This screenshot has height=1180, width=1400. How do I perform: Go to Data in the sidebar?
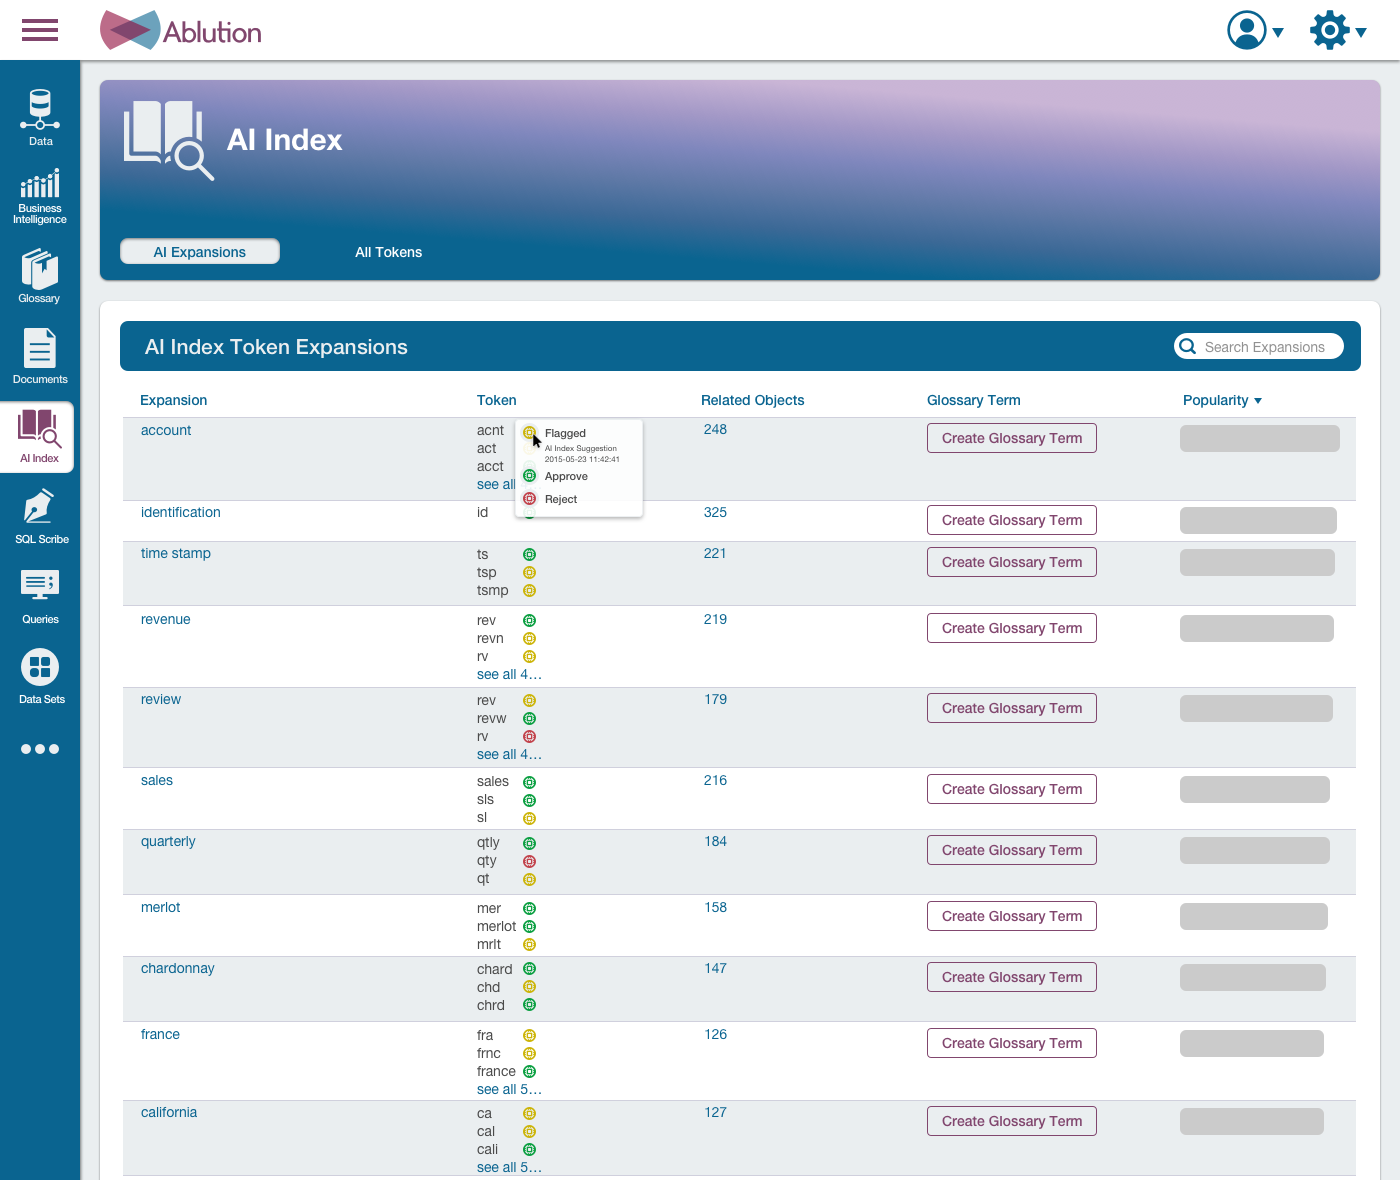click(40, 118)
